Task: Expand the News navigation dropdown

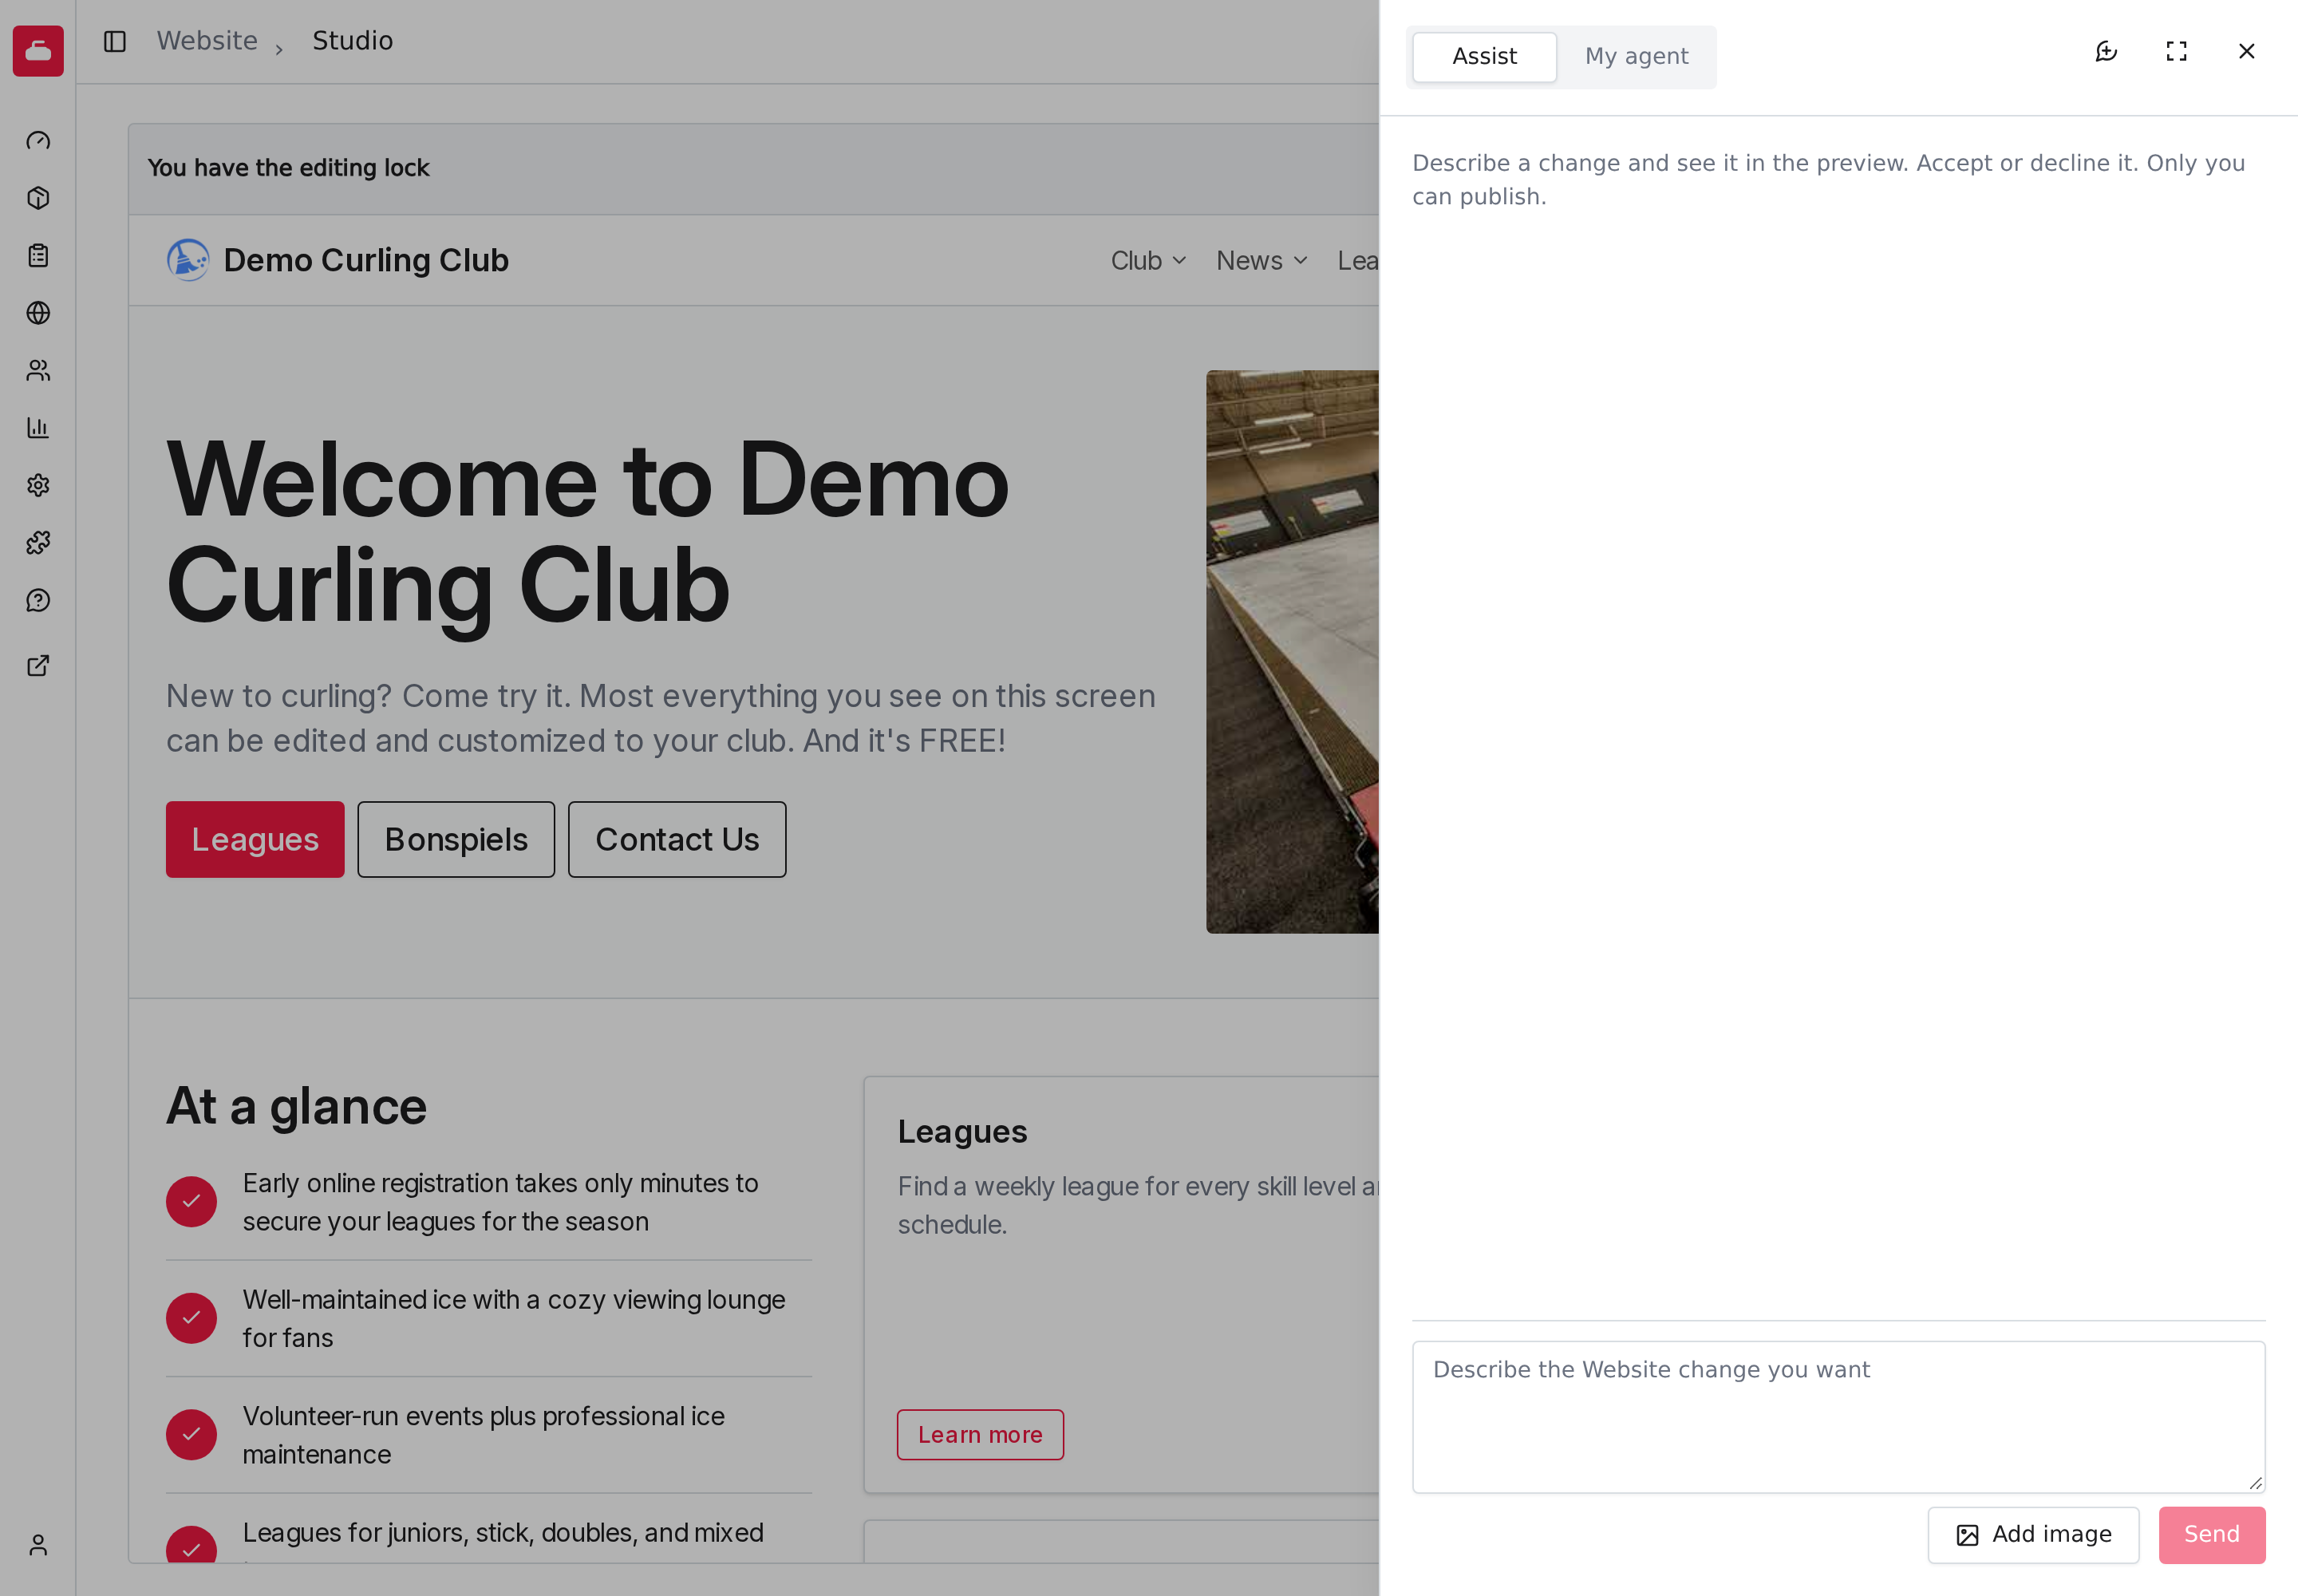Action: tap(1261, 261)
